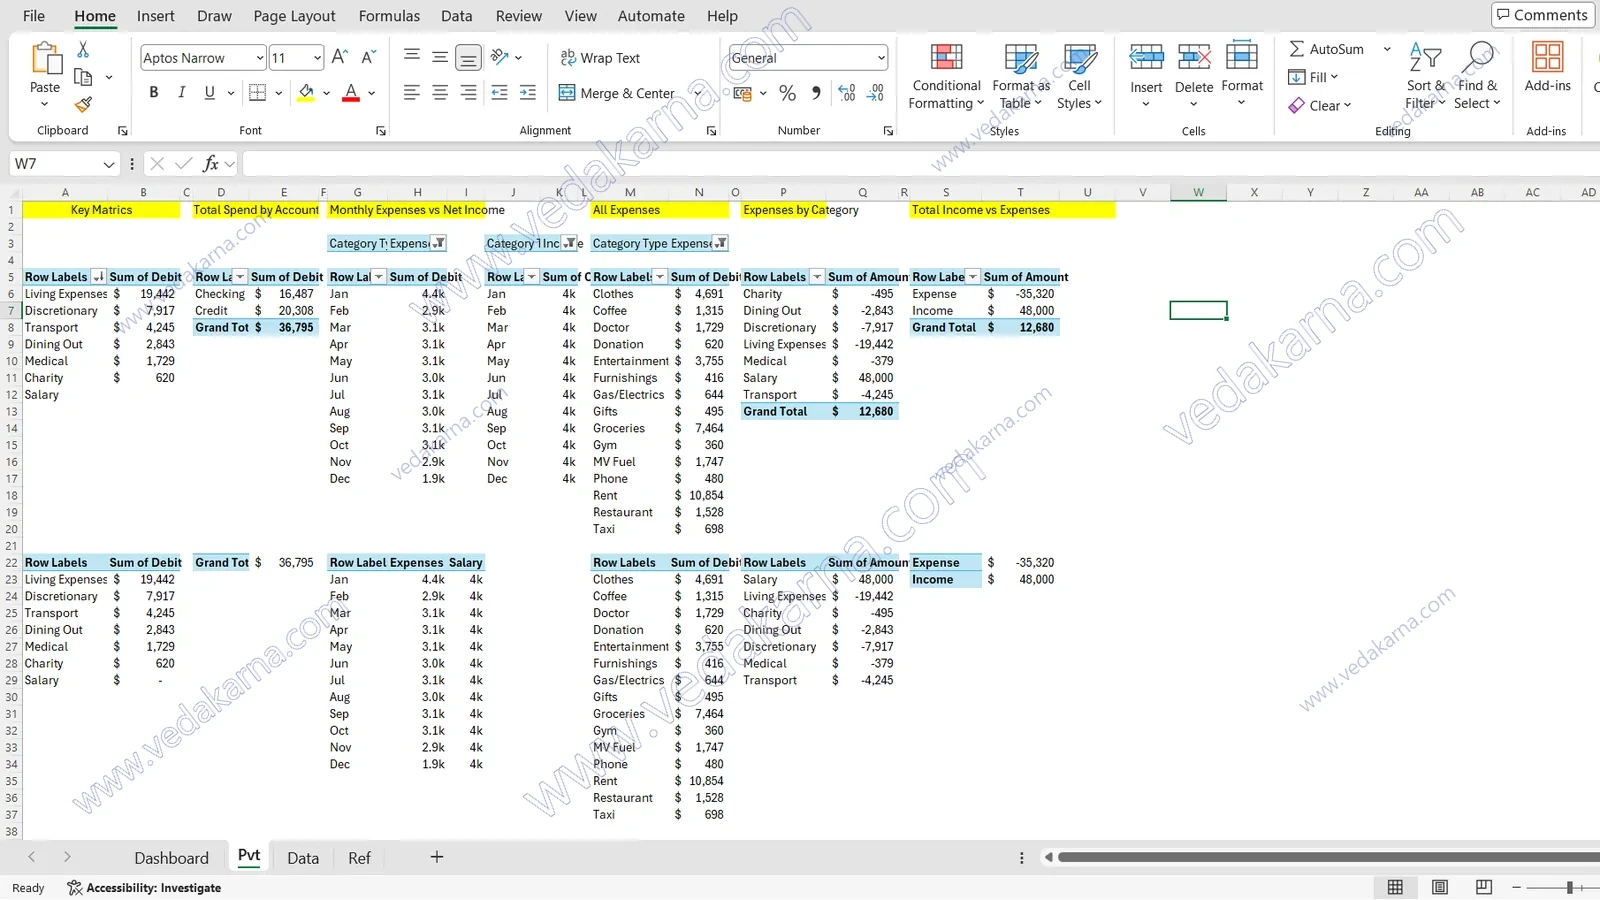Image resolution: width=1600 pixels, height=900 pixels.
Task: Switch to the Dashboard sheet
Action: [172, 858]
